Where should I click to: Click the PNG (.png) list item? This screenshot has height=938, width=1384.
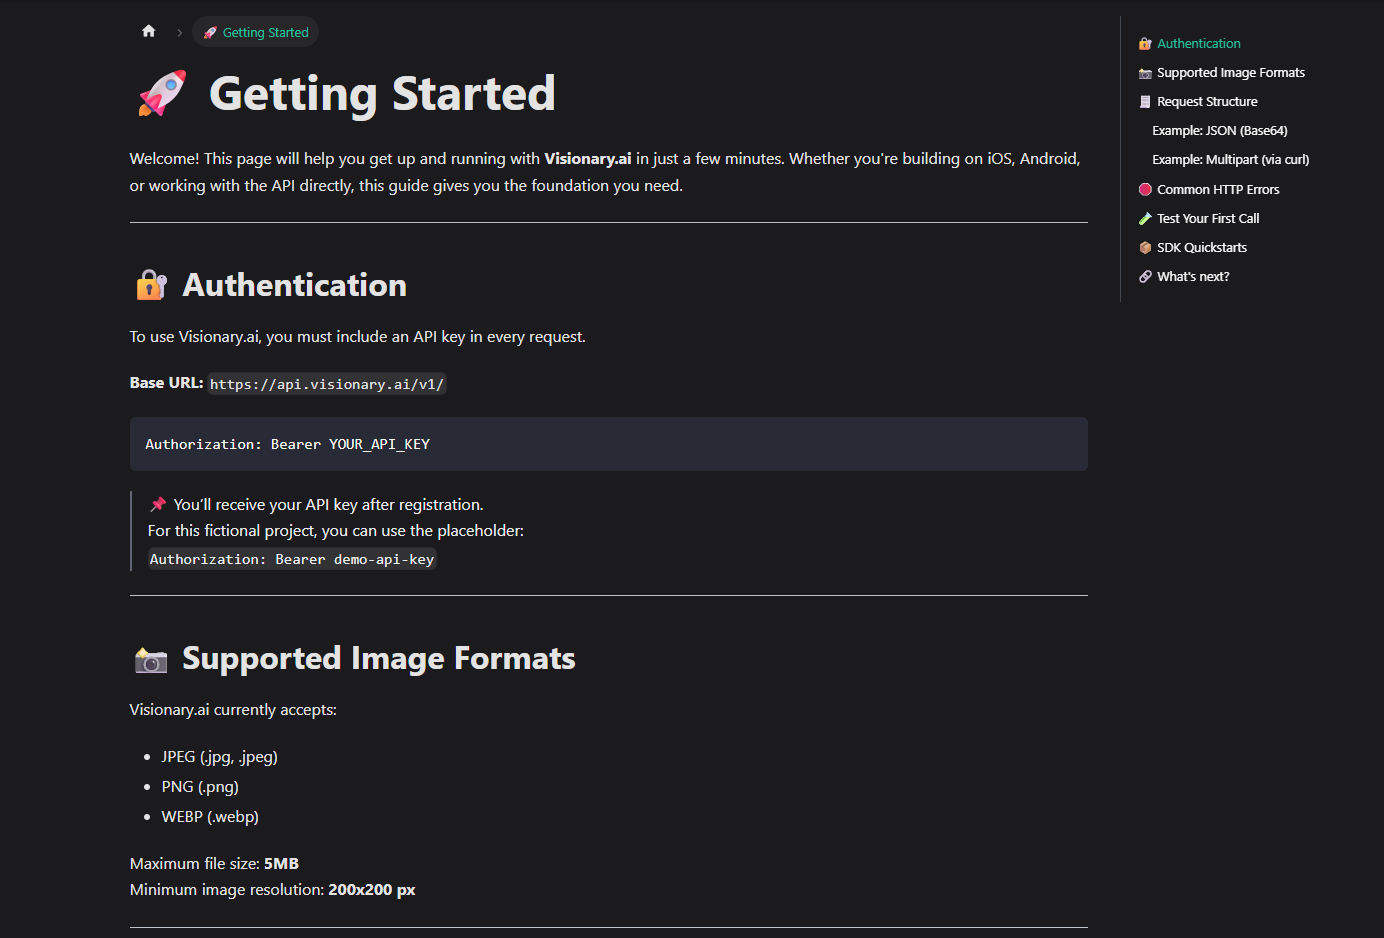(200, 787)
